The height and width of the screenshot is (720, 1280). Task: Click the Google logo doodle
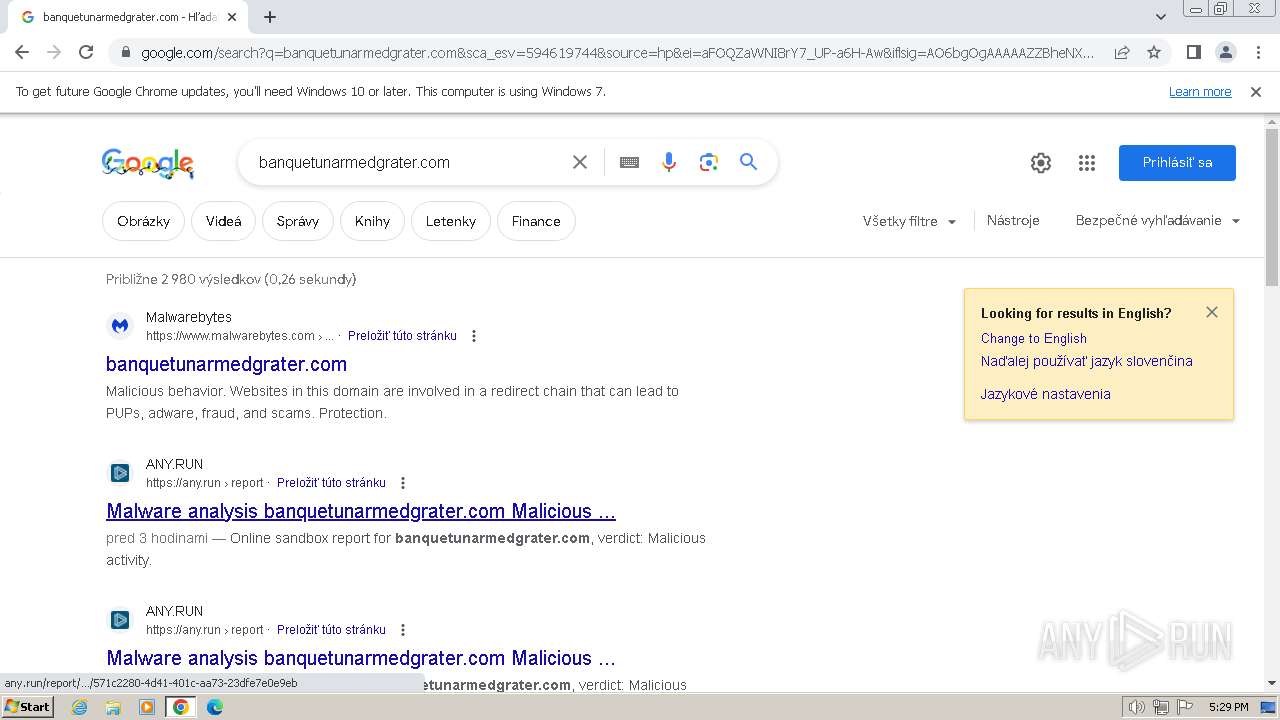tap(148, 163)
